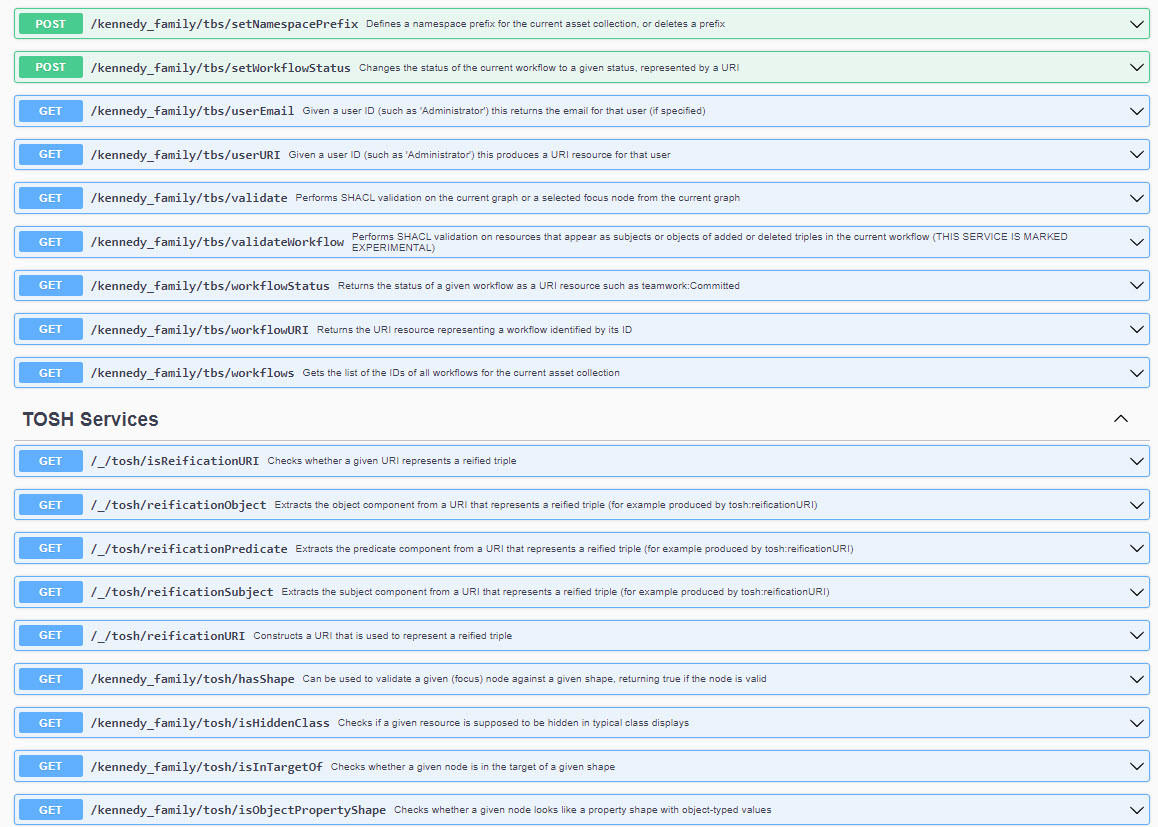Expand the workflowStatus endpoint chevron
Image resolution: width=1158 pixels, height=827 pixels.
(1136, 286)
